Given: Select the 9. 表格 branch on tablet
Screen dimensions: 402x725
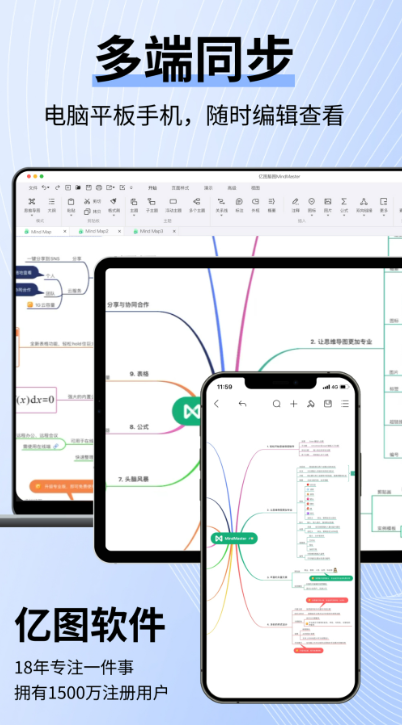Looking at the screenshot, I should pos(139,374).
